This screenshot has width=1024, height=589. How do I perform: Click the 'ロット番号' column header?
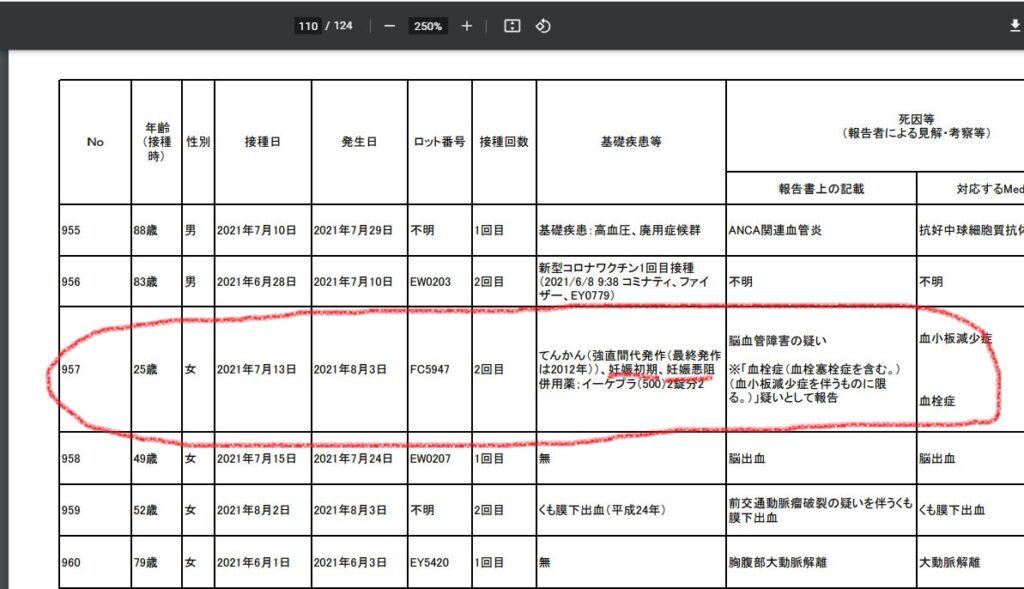(440, 142)
